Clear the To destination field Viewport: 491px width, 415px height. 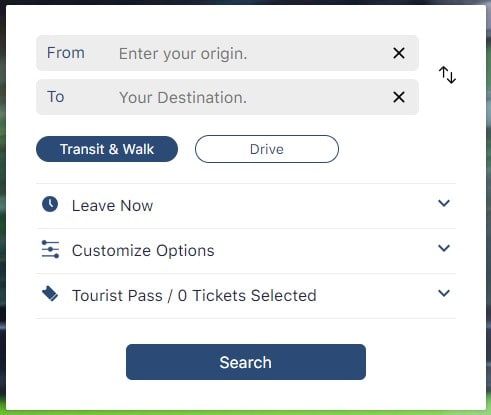point(399,97)
